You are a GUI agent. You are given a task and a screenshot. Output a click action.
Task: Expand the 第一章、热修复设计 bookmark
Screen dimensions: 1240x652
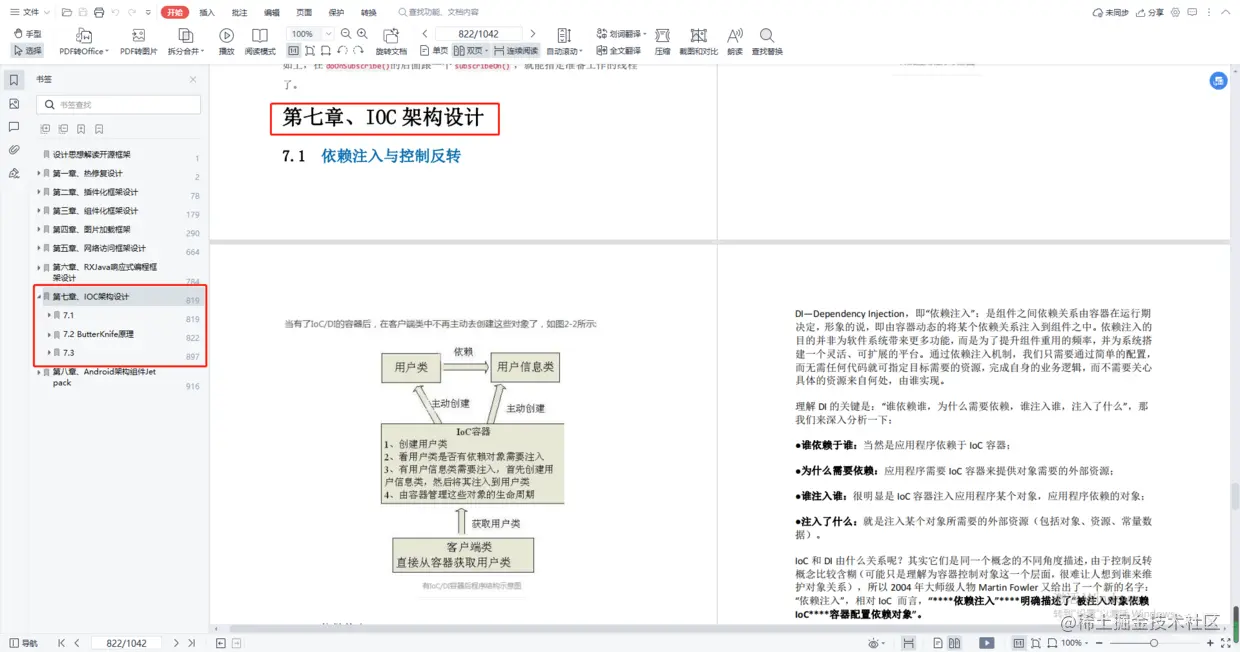point(39,173)
